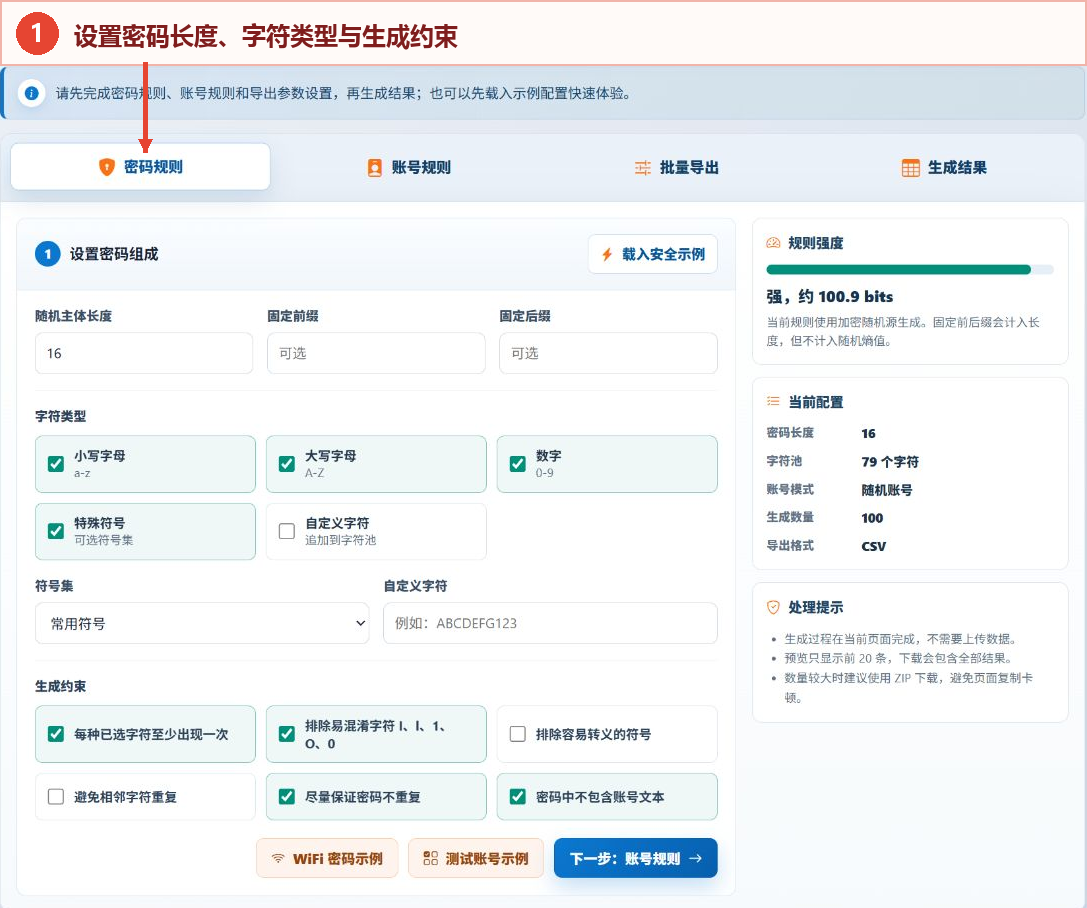Toggle 尽量保证密码不重复 checkbox
Image resolution: width=1087 pixels, height=908 pixels.
tap(286, 796)
